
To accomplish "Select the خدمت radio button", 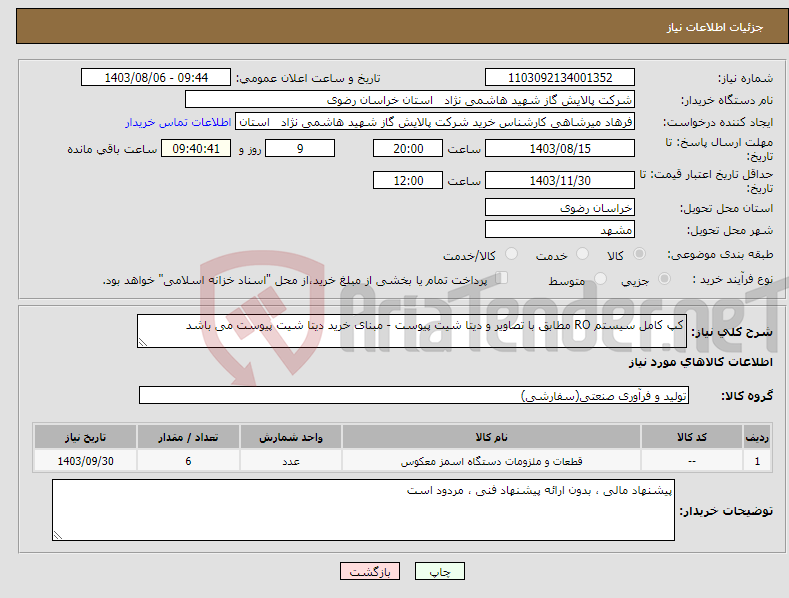I will pyautogui.click(x=582, y=254).
